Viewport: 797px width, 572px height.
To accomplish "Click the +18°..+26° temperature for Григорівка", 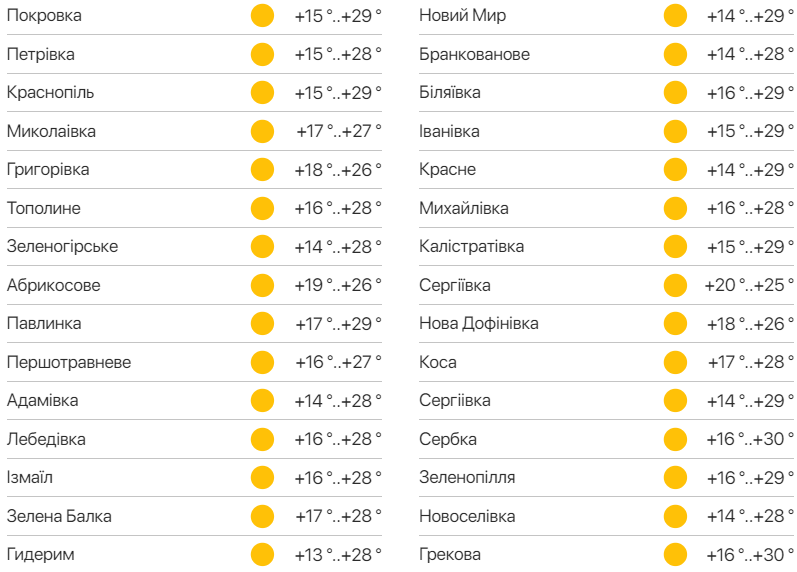I will pyautogui.click(x=338, y=170).
